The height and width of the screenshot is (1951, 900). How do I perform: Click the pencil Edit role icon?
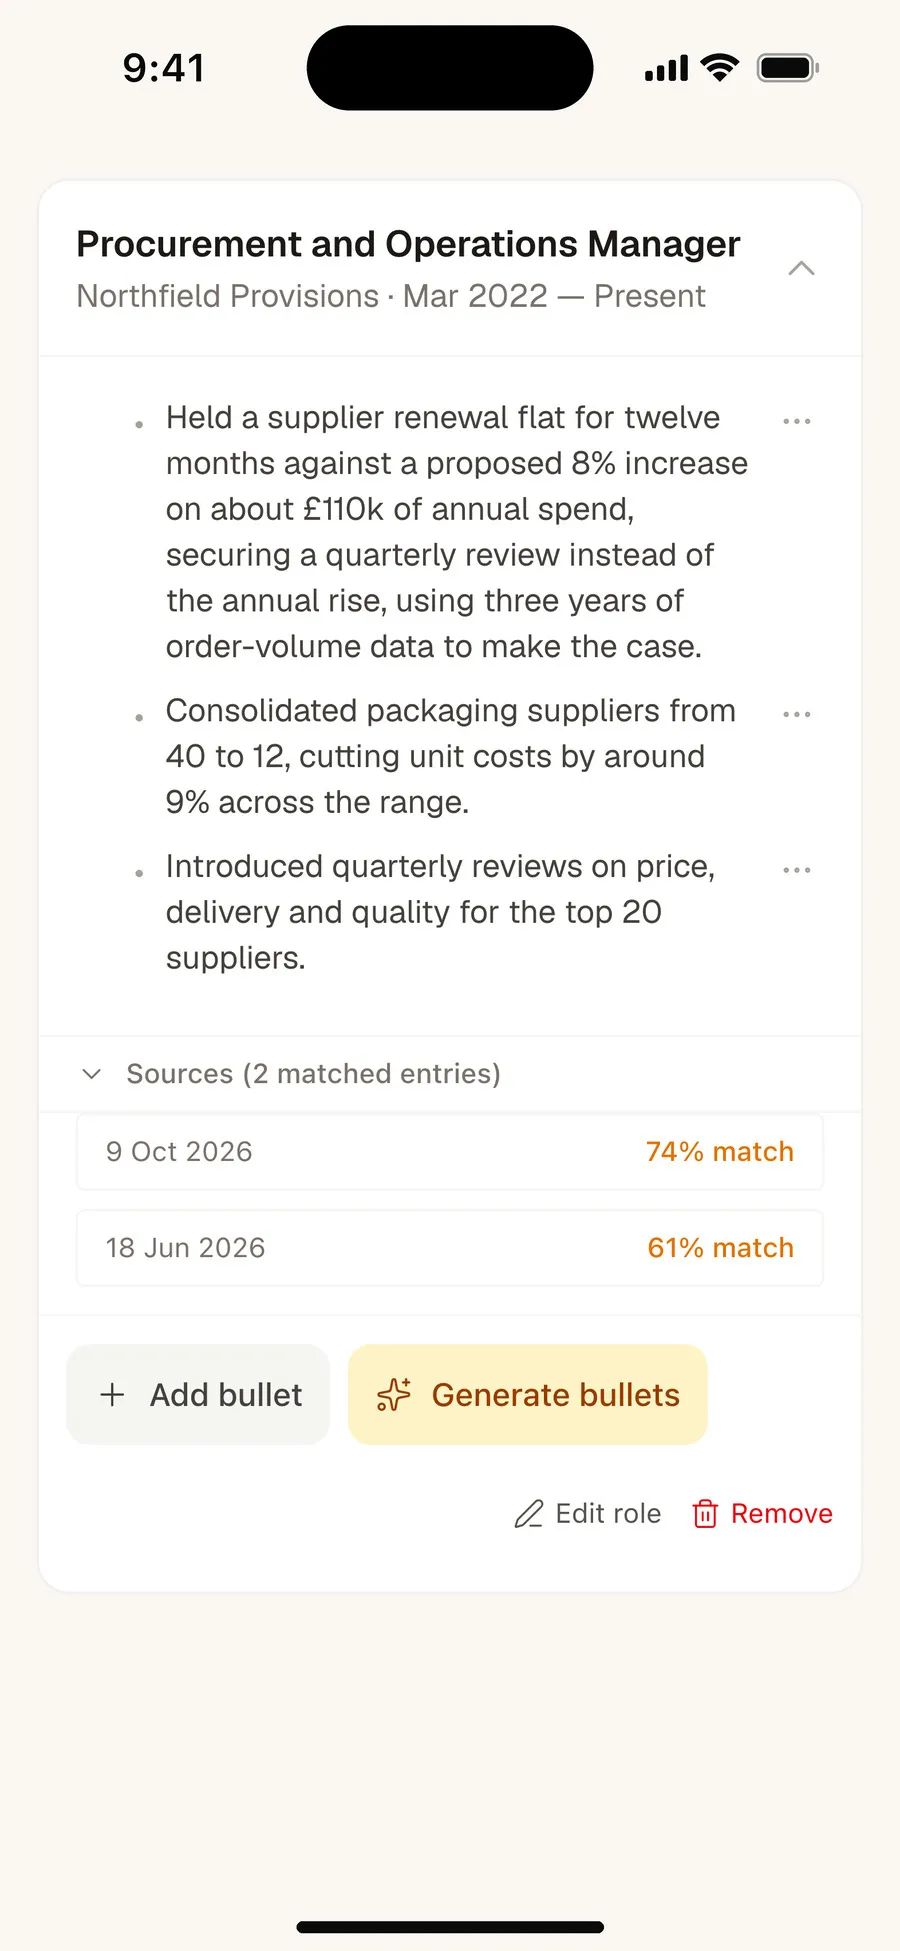tap(529, 1514)
